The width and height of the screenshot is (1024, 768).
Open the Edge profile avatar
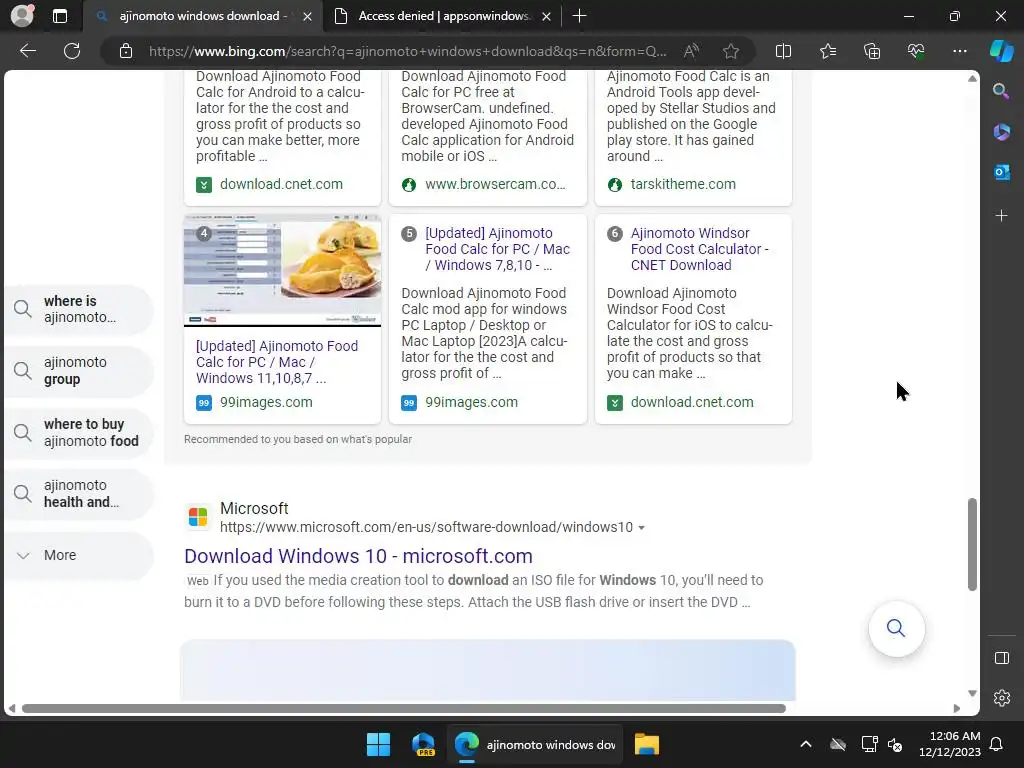(x=22, y=16)
